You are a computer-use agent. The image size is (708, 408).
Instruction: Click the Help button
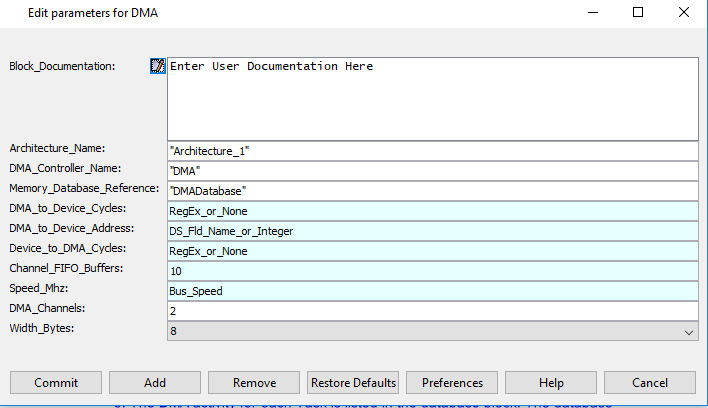click(551, 383)
